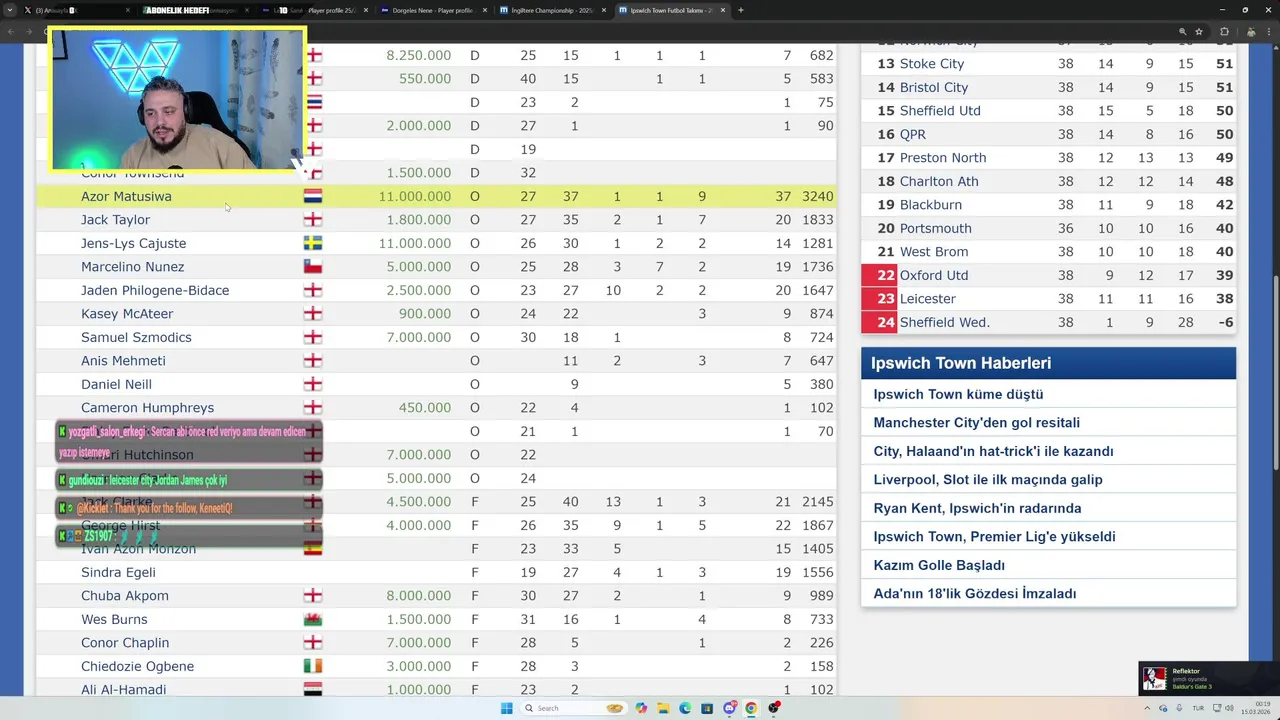
Task: Open Sheffield Wed. in the standings
Action: (945, 322)
